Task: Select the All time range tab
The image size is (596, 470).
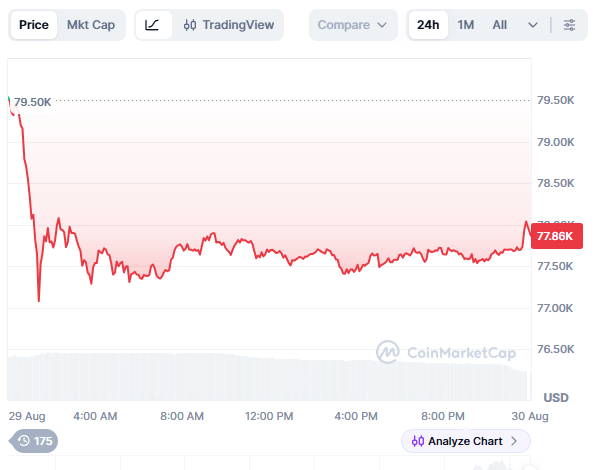Action: click(x=499, y=25)
